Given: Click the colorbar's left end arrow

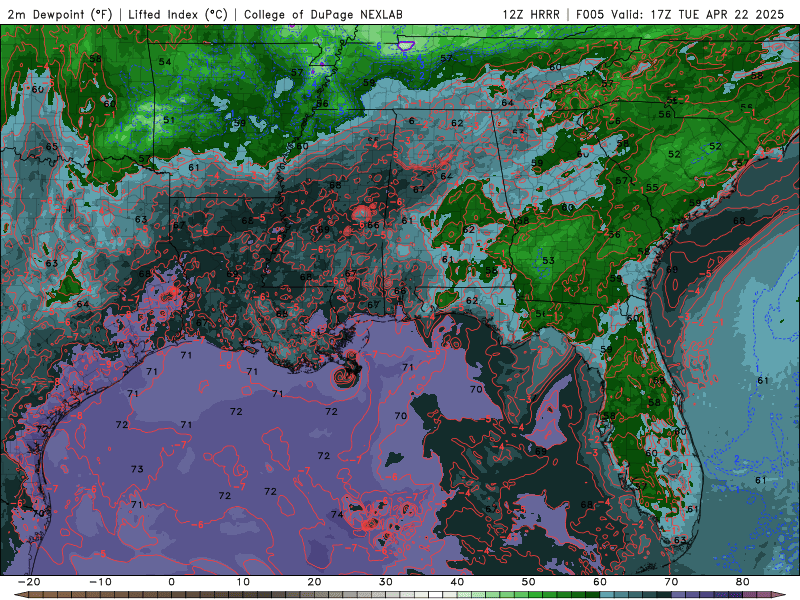Looking at the screenshot, I should 20,595.
